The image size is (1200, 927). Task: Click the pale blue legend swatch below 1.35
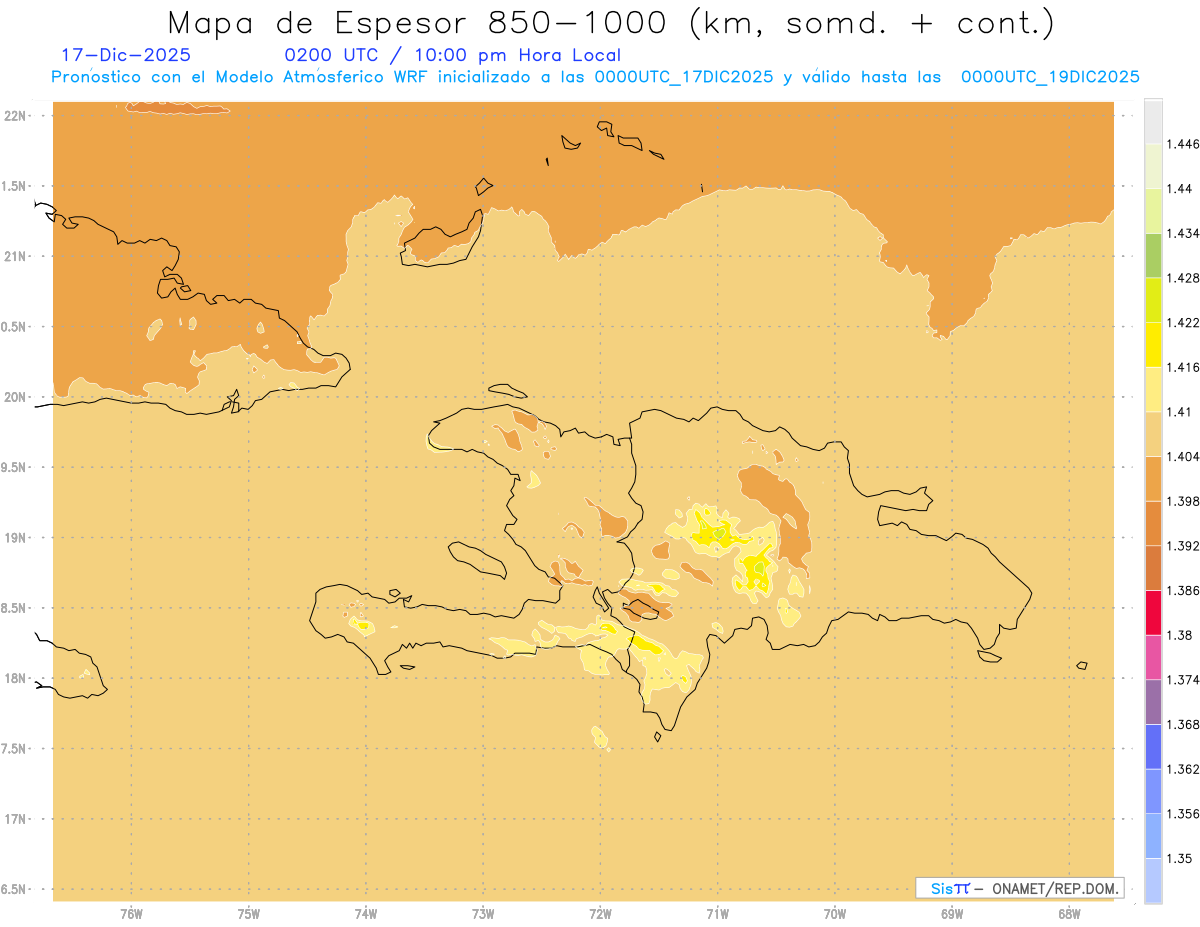1153,880
